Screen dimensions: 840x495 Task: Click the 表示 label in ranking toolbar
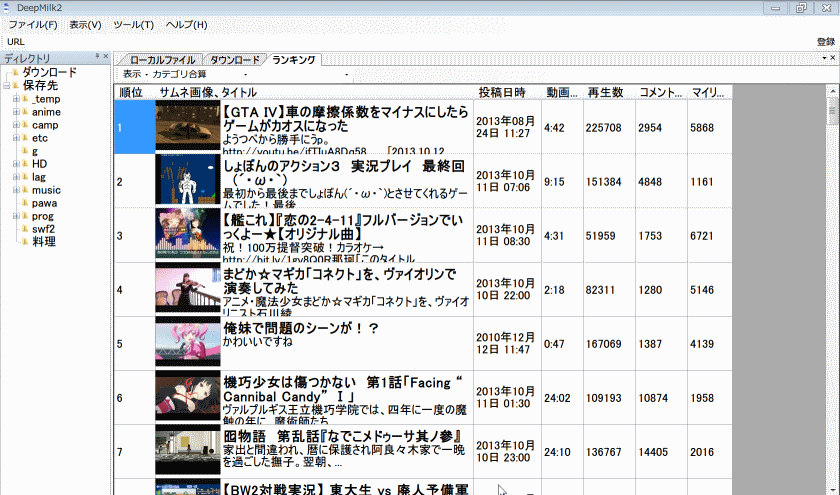pos(132,74)
